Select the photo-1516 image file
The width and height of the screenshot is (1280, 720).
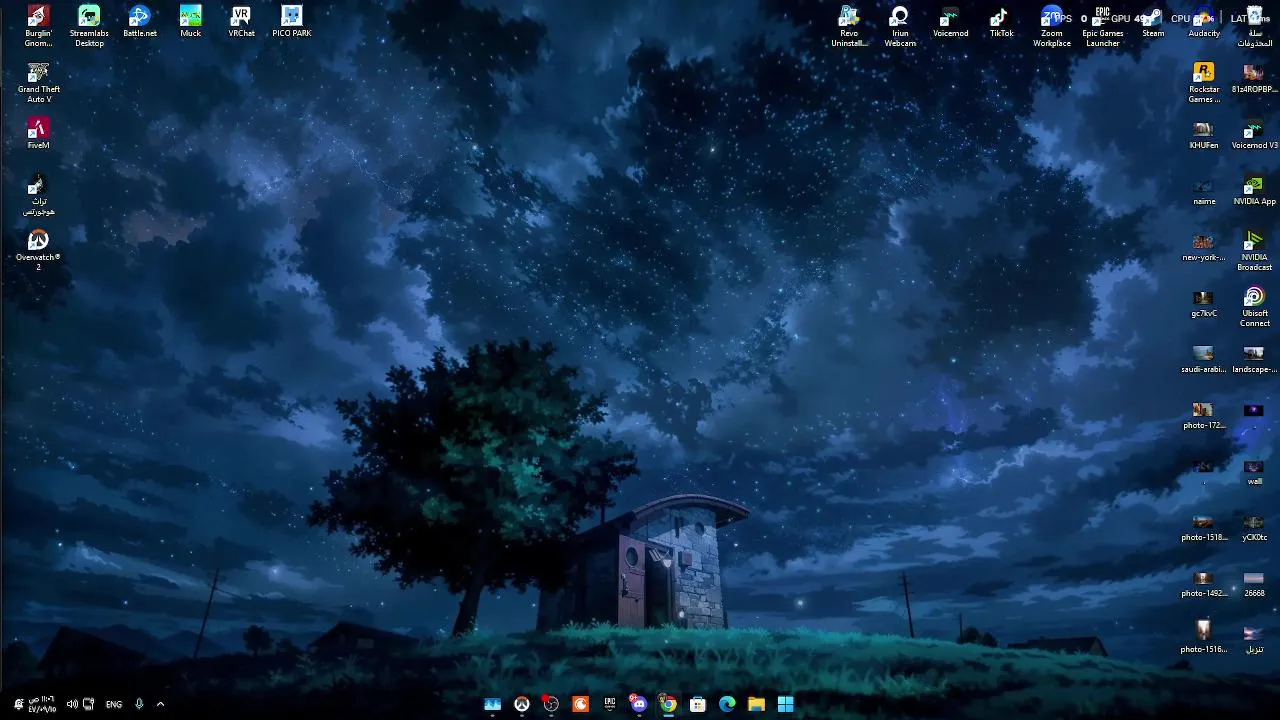pos(1204,638)
